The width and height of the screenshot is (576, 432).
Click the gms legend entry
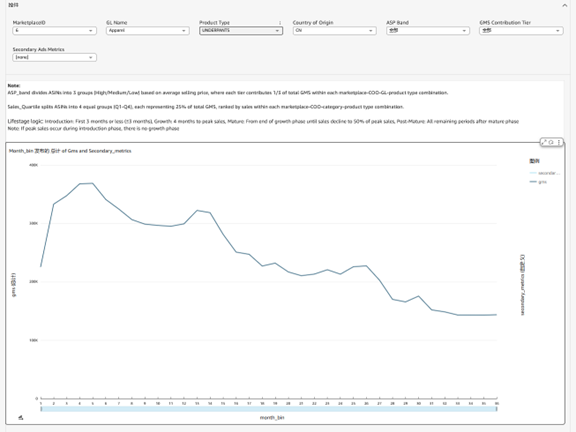click(538, 182)
